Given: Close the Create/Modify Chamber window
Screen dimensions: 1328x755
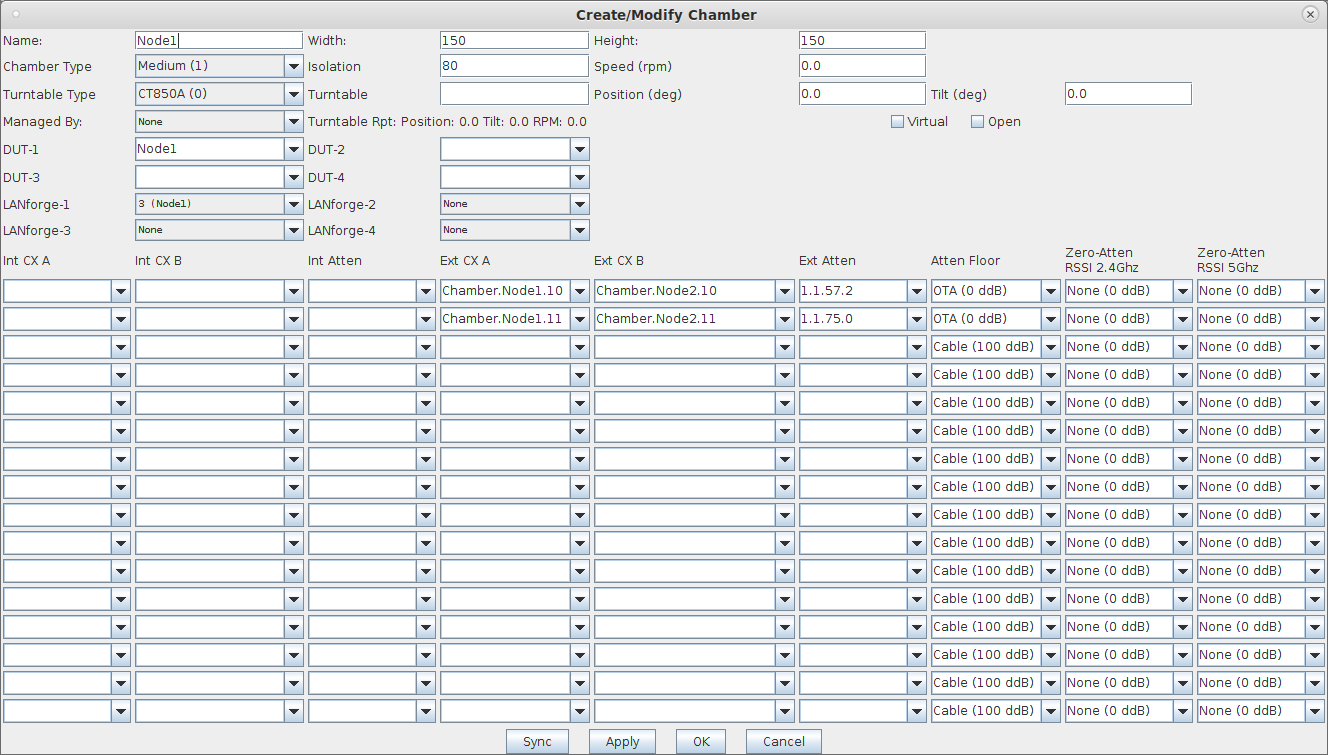Looking at the screenshot, I should pos(1309,14).
